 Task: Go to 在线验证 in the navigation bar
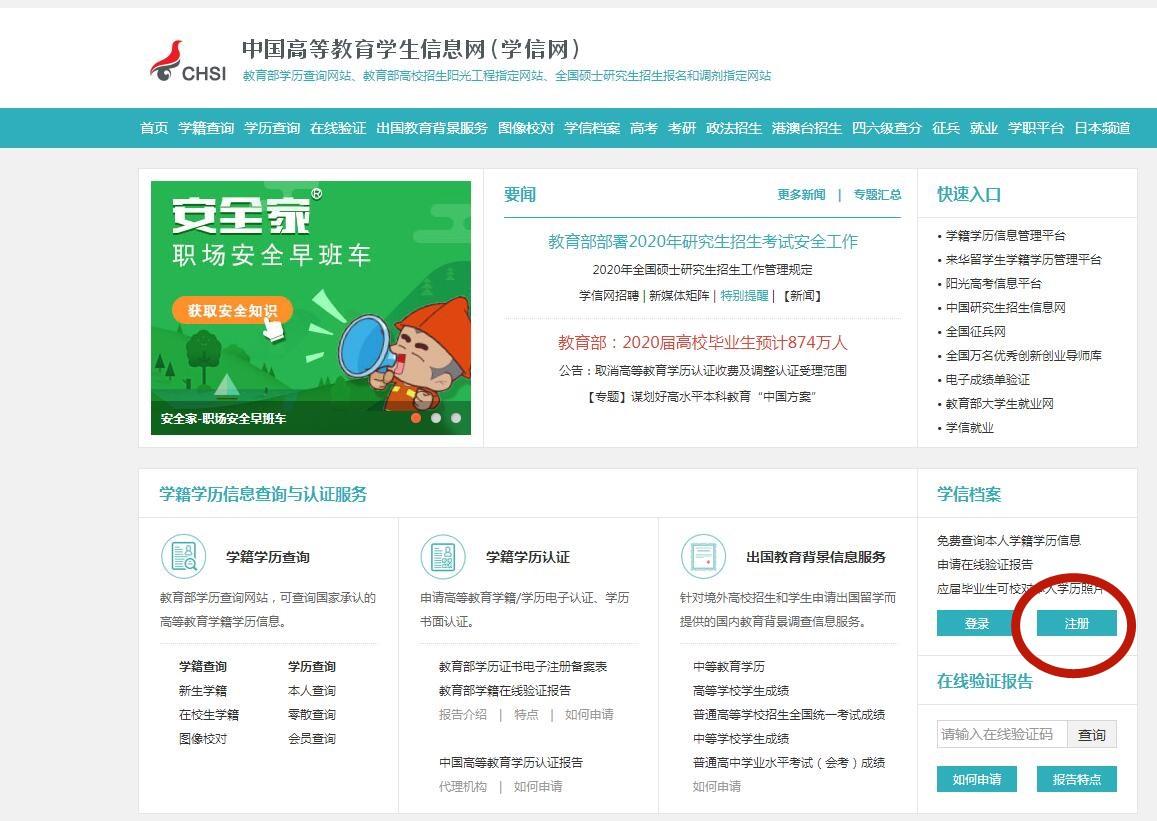(338, 128)
